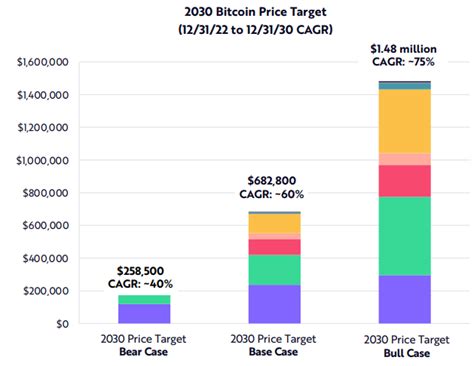Select the yellow segment of Bull Case bar

point(405,121)
